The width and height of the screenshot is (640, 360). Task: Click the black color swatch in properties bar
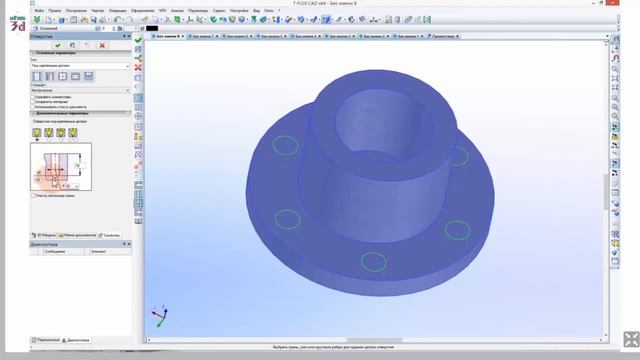(x=152, y=29)
